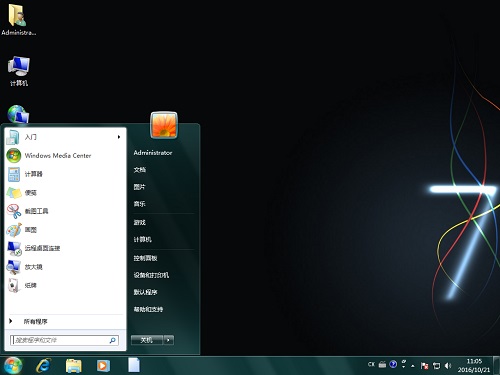Open Action Center flag tray icon
Viewport: 500px width, 375px height.
coord(424,366)
